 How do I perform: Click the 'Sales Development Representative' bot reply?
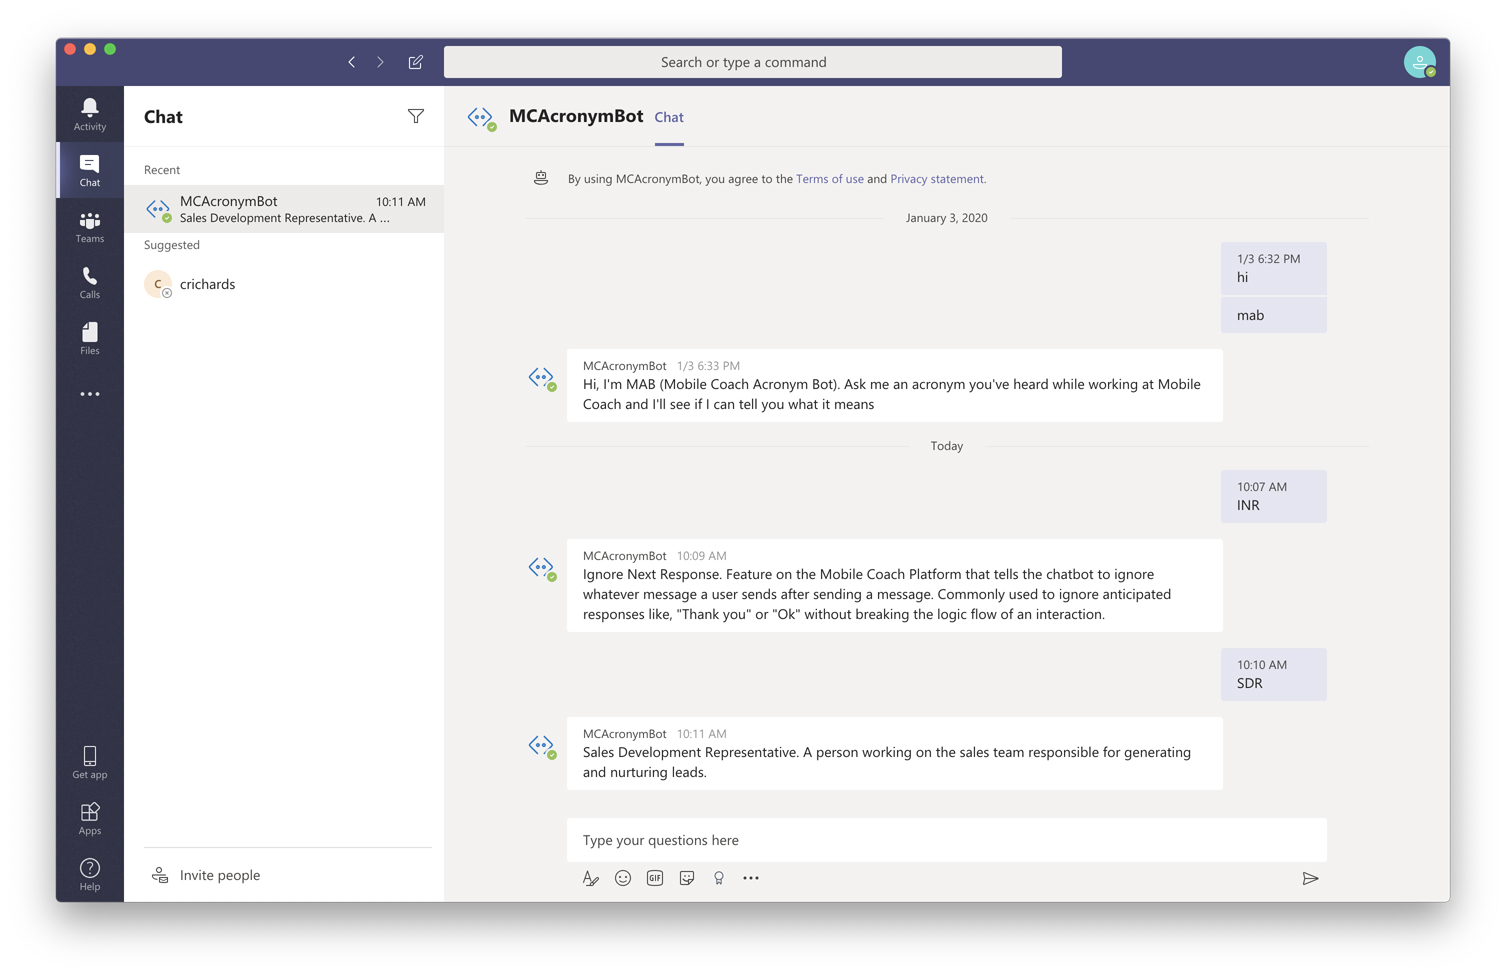point(894,753)
